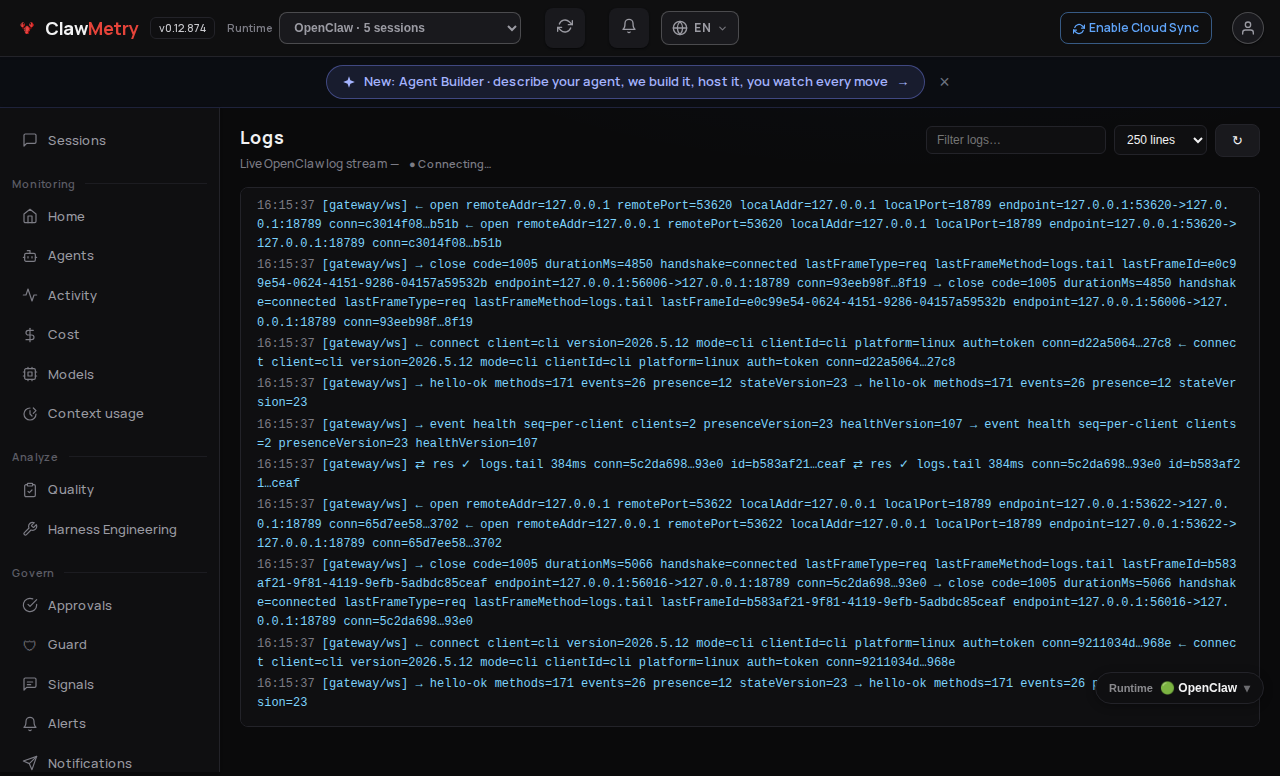This screenshot has width=1280, height=776.
Task: Click the refresh icon in top bar
Action: [x=565, y=28]
